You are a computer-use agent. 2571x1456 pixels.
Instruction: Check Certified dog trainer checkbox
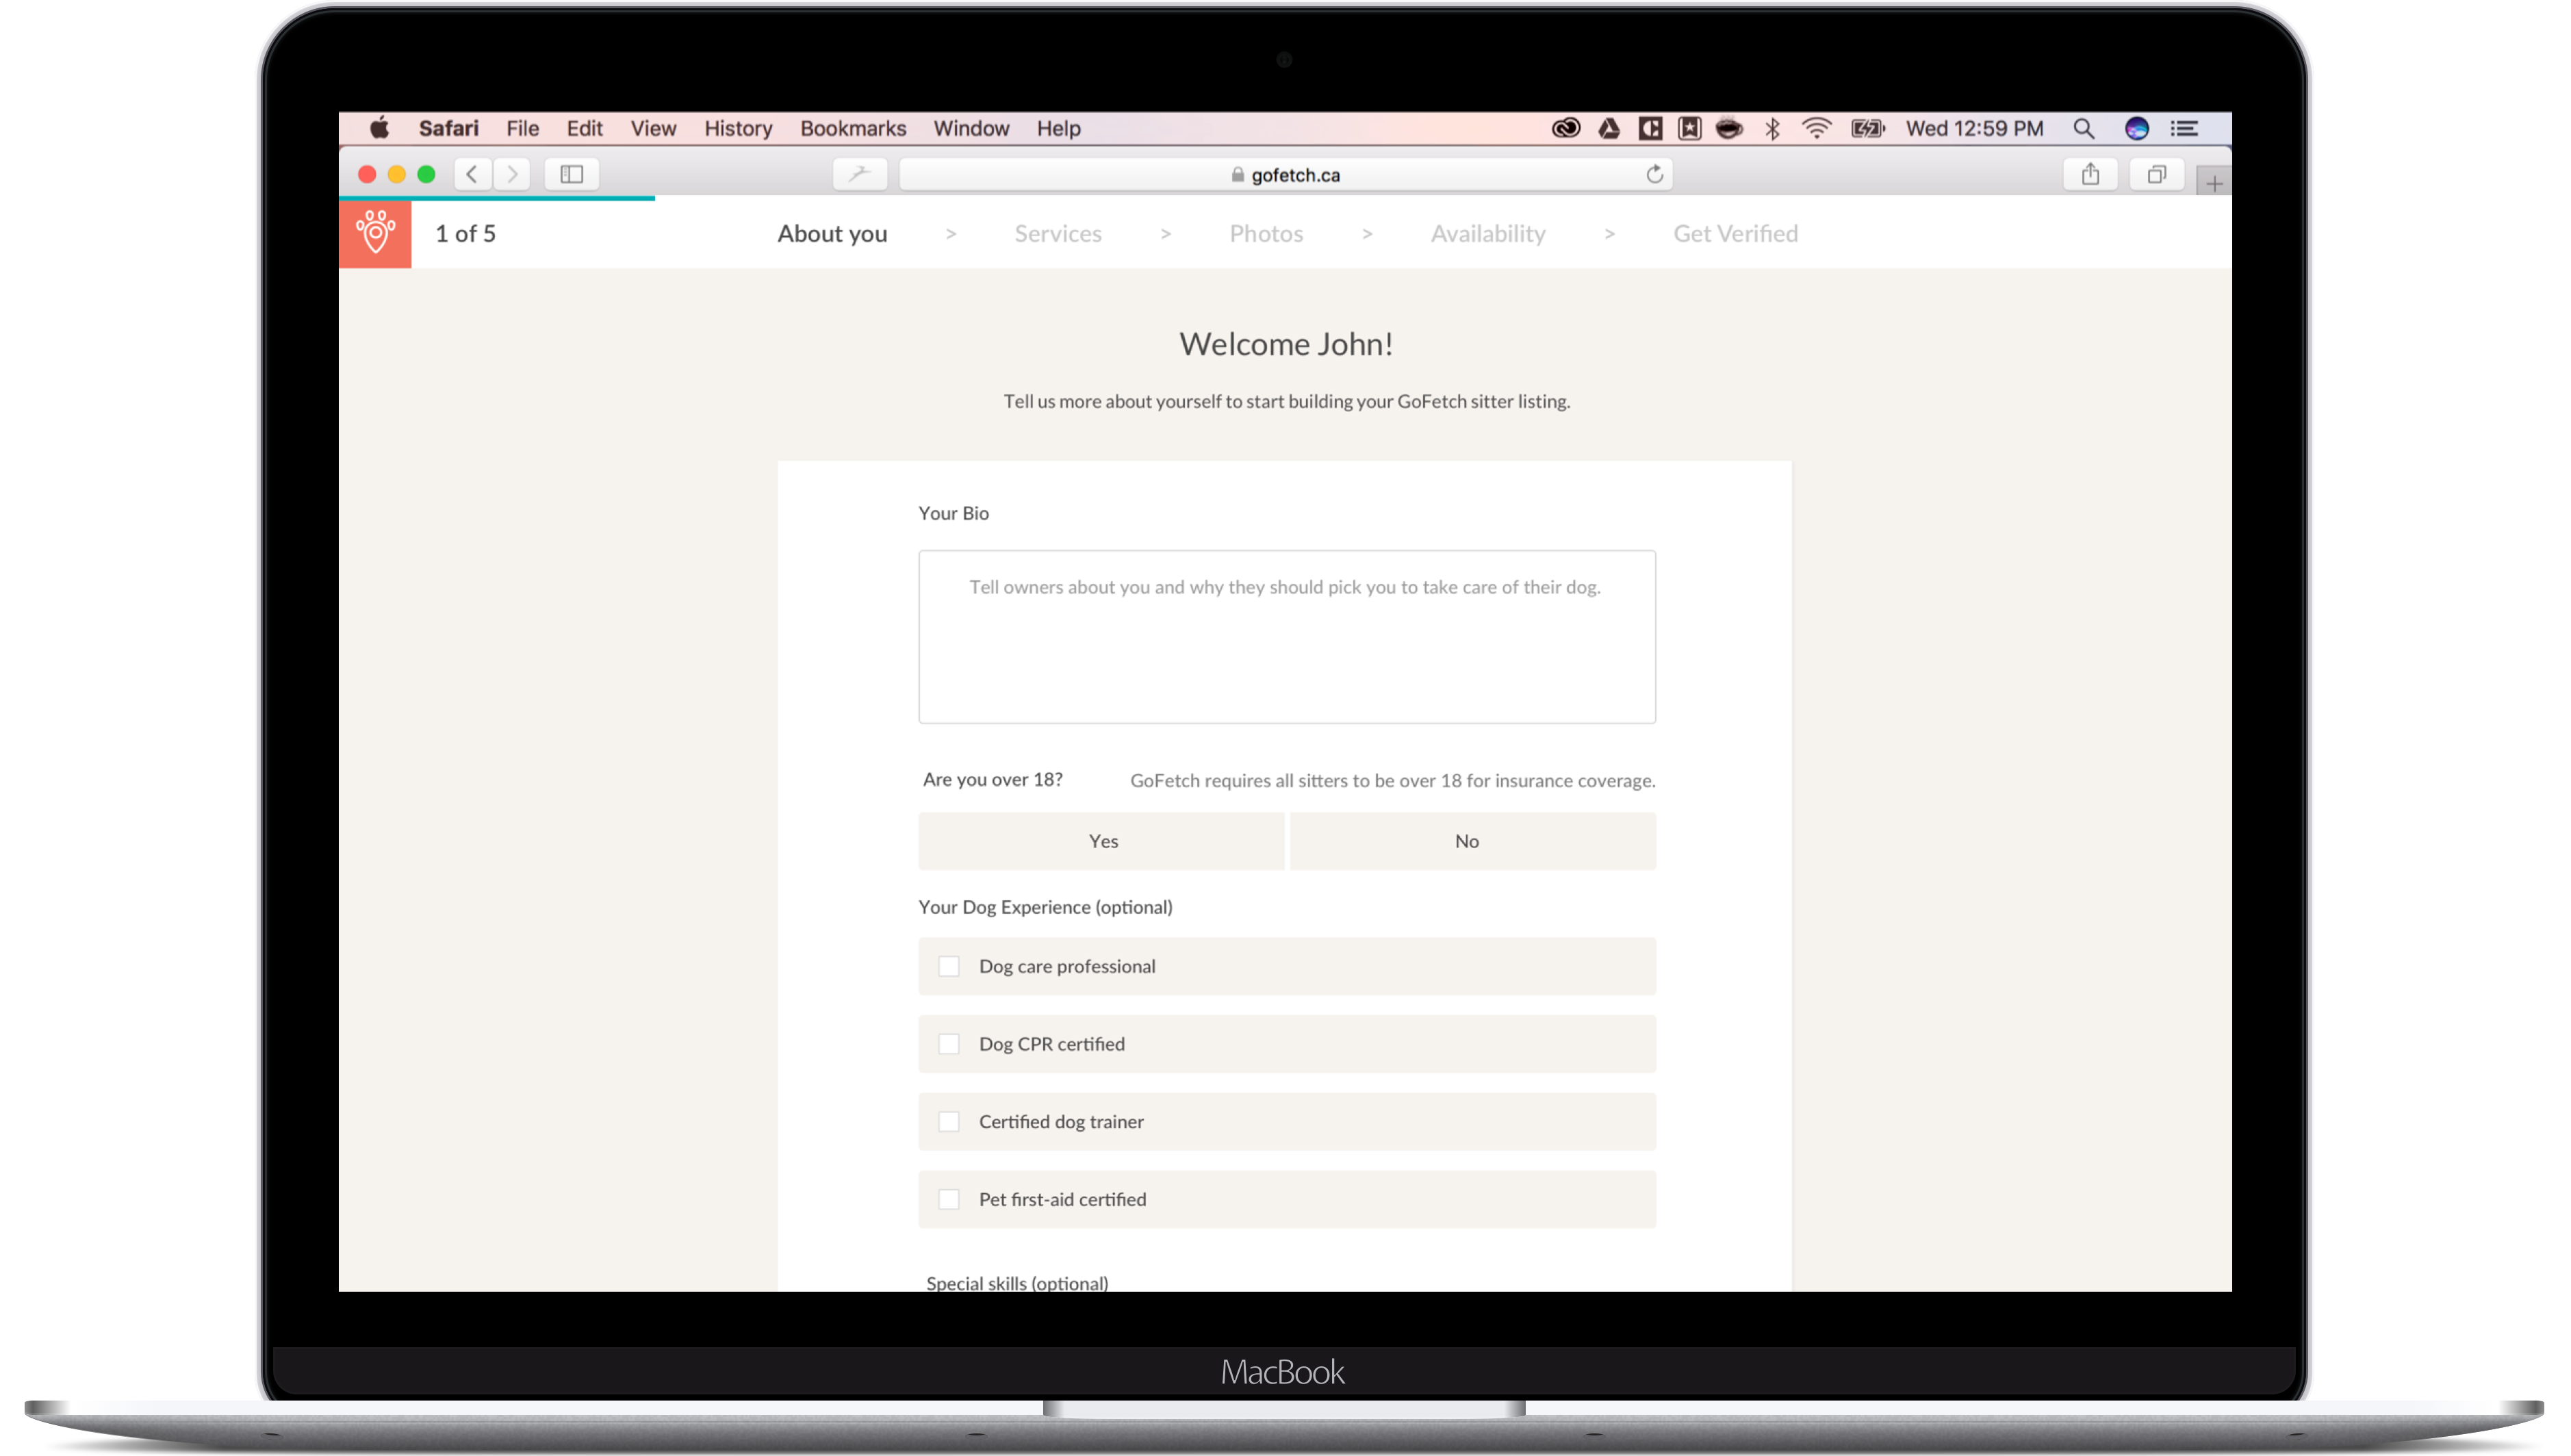[949, 1122]
